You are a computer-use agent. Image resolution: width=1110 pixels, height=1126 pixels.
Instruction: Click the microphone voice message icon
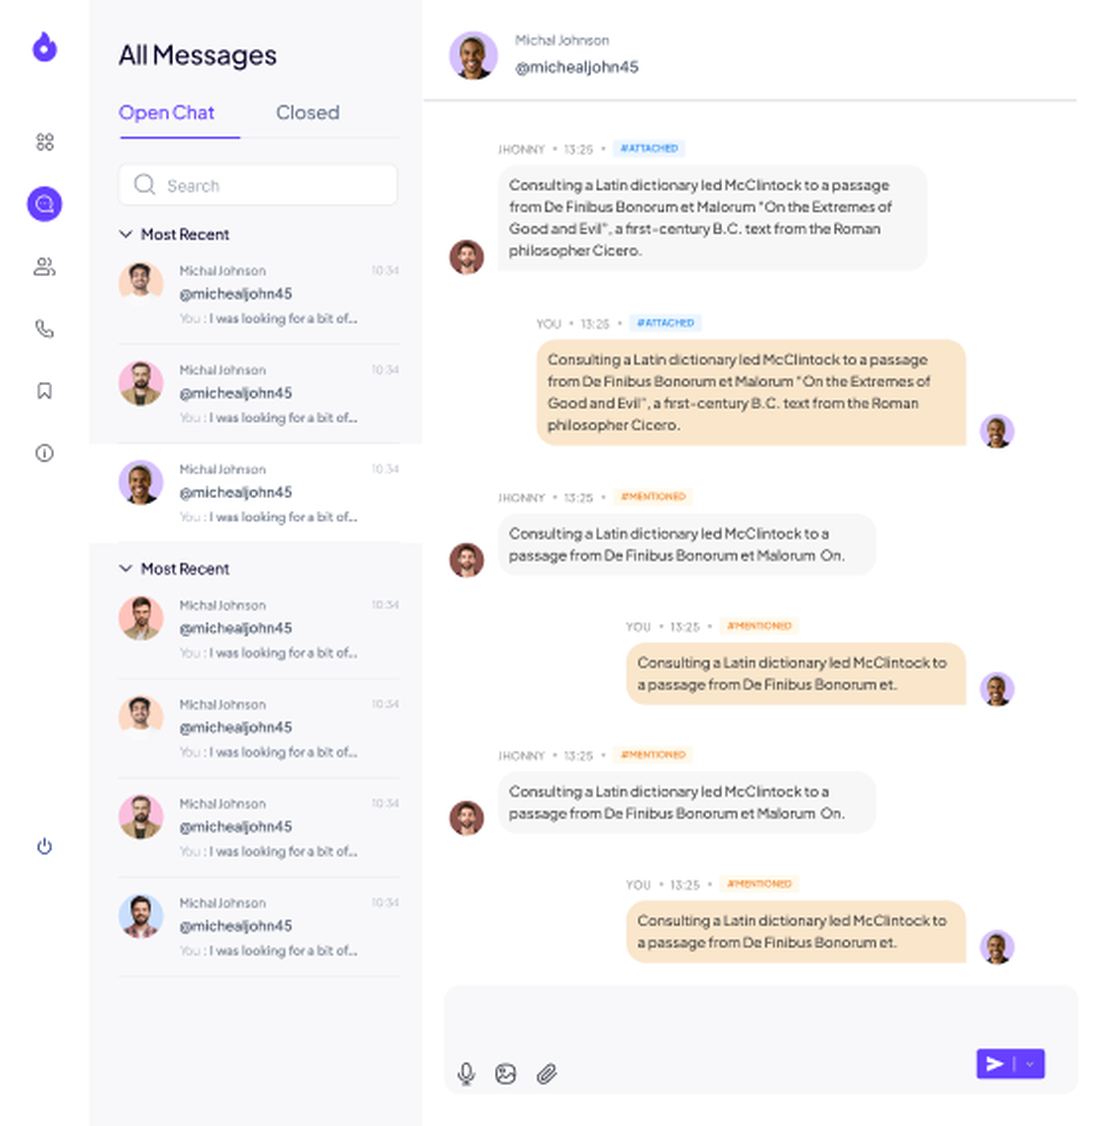click(x=466, y=1074)
